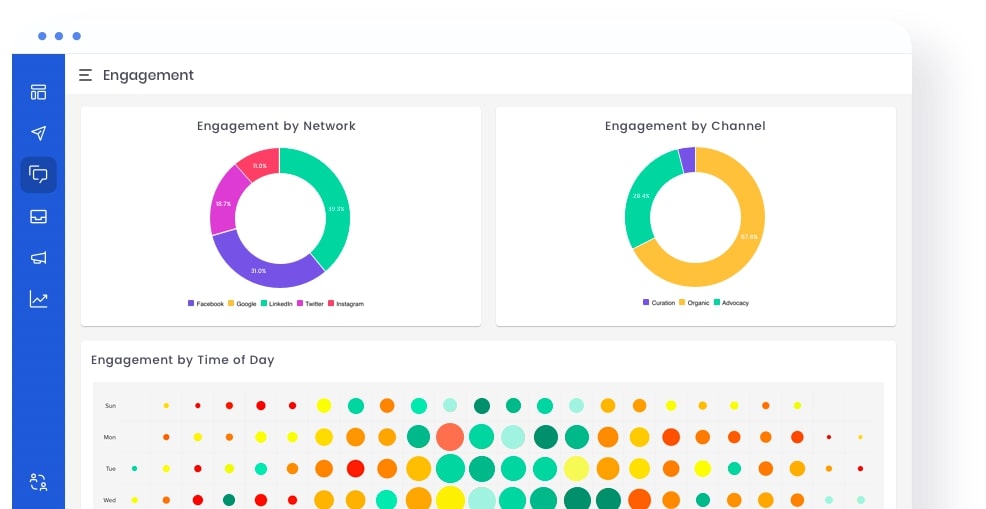Toggle Google legend entry in Network chart

tap(242, 304)
